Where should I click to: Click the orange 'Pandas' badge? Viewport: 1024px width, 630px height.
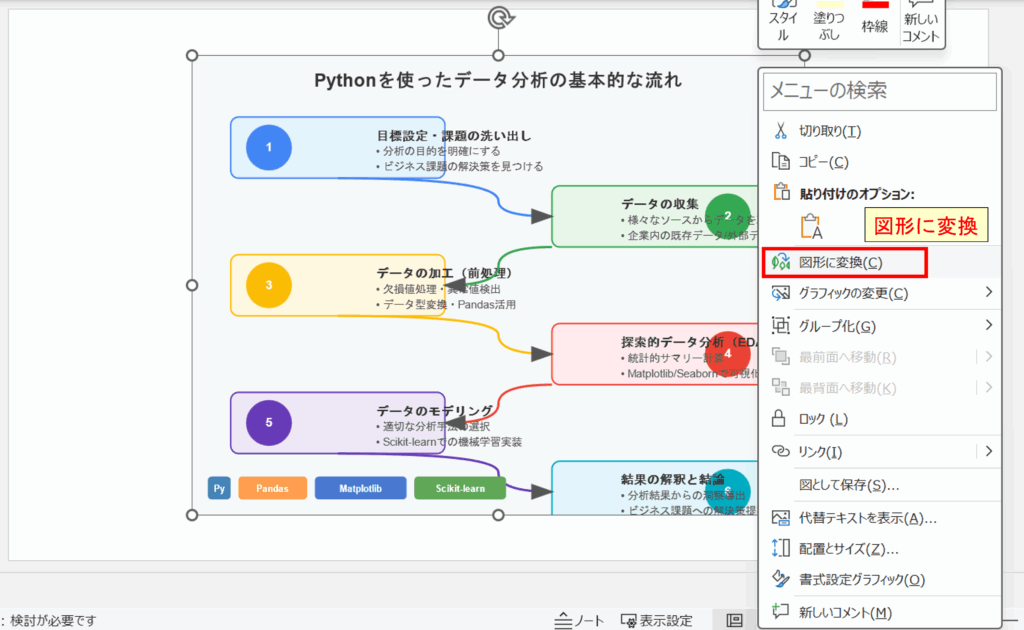point(272,488)
